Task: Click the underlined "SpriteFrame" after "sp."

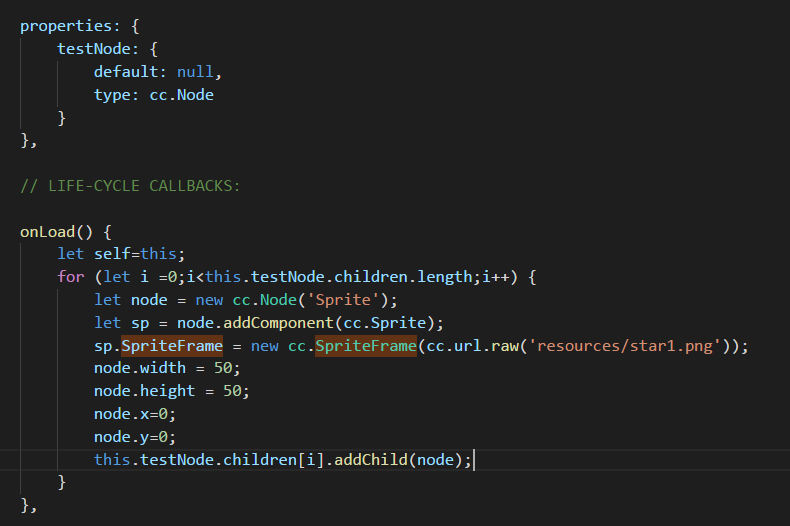Action: click(x=171, y=346)
